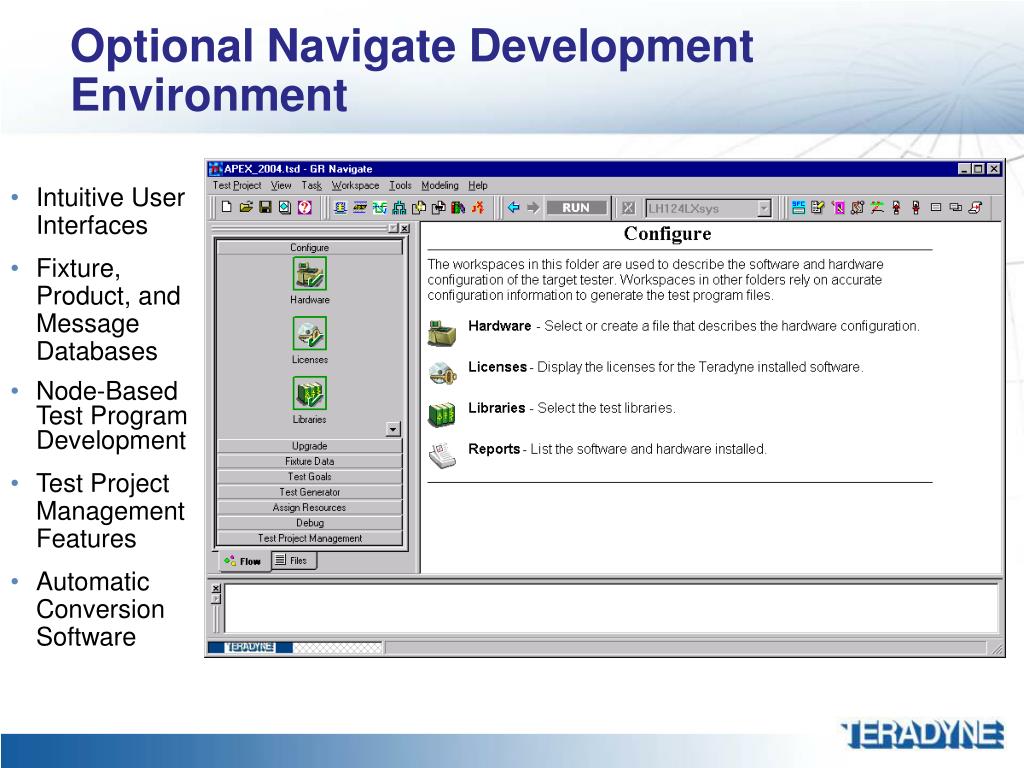Open the Task menu
1024x768 pixels.
(312, 185)
